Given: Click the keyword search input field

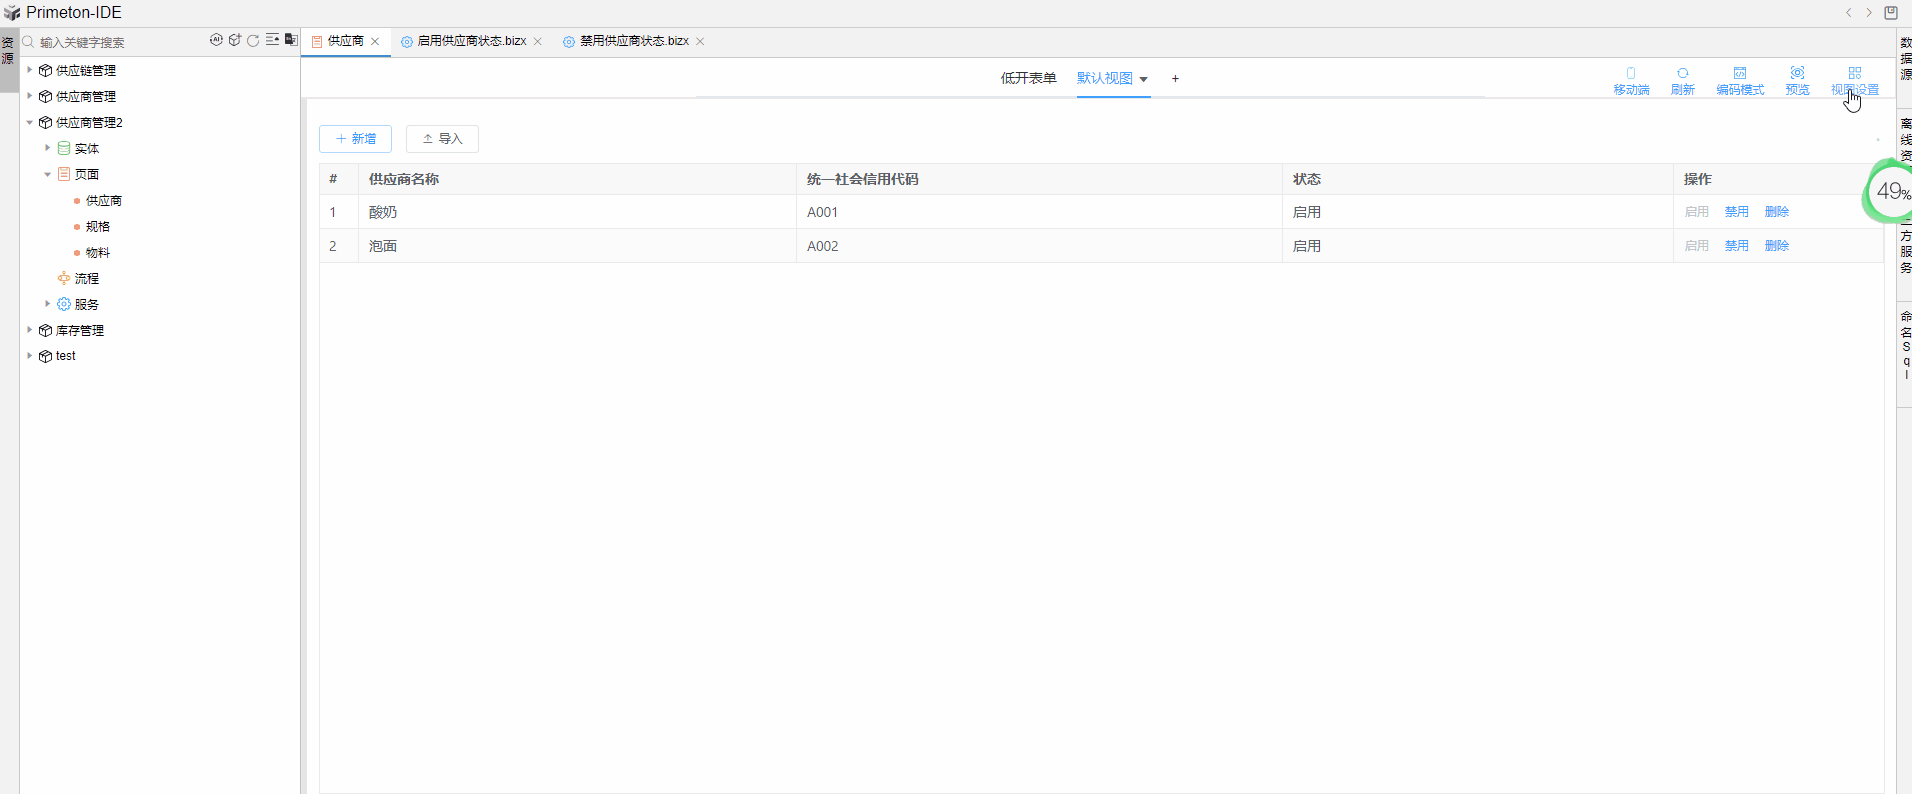Looking at the screenshot, I should pos(115,42).
